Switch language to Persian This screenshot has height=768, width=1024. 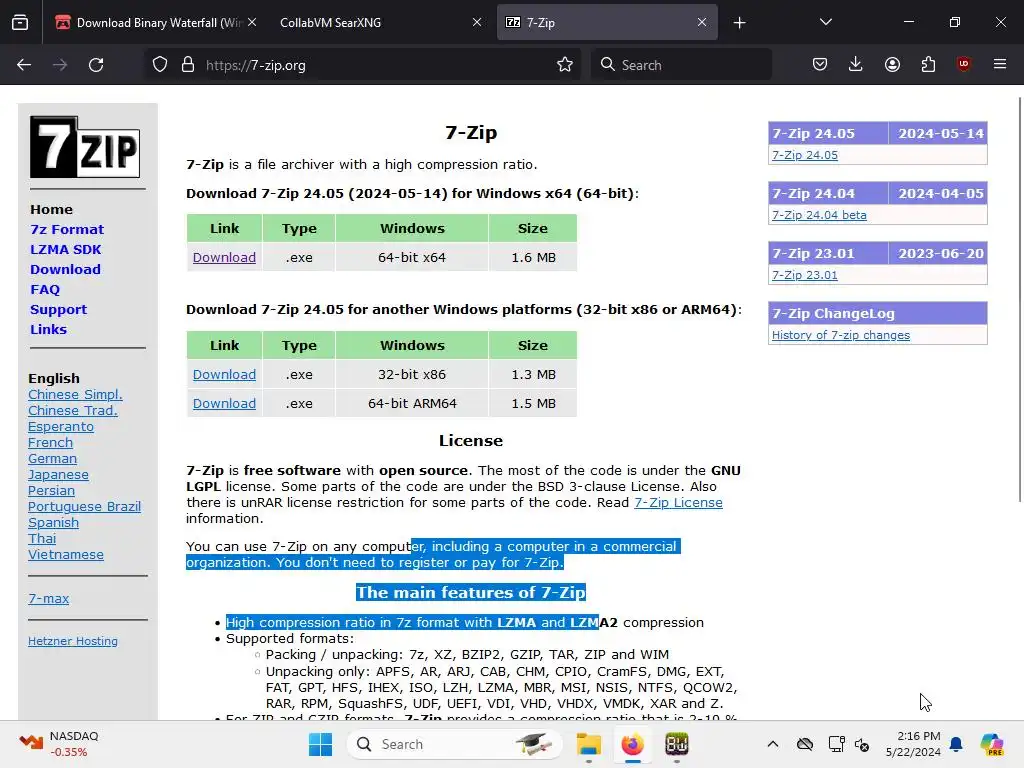click(51, 490)
